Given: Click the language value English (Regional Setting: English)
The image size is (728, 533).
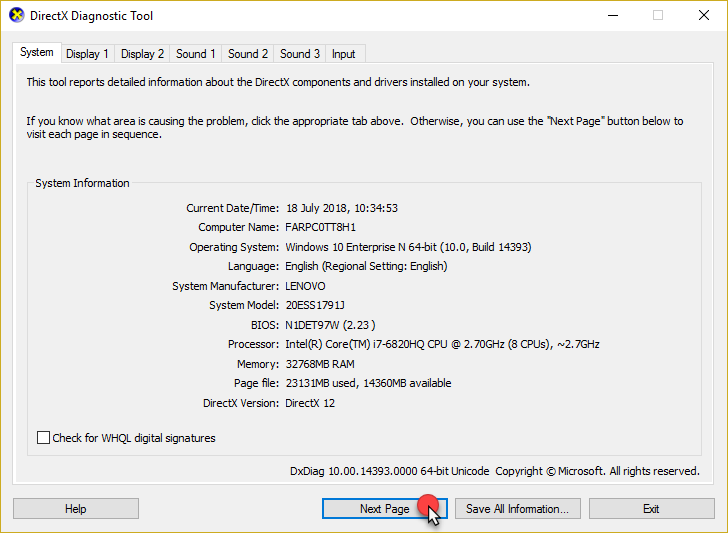Looking at the screenshot, I should [366, 266].
